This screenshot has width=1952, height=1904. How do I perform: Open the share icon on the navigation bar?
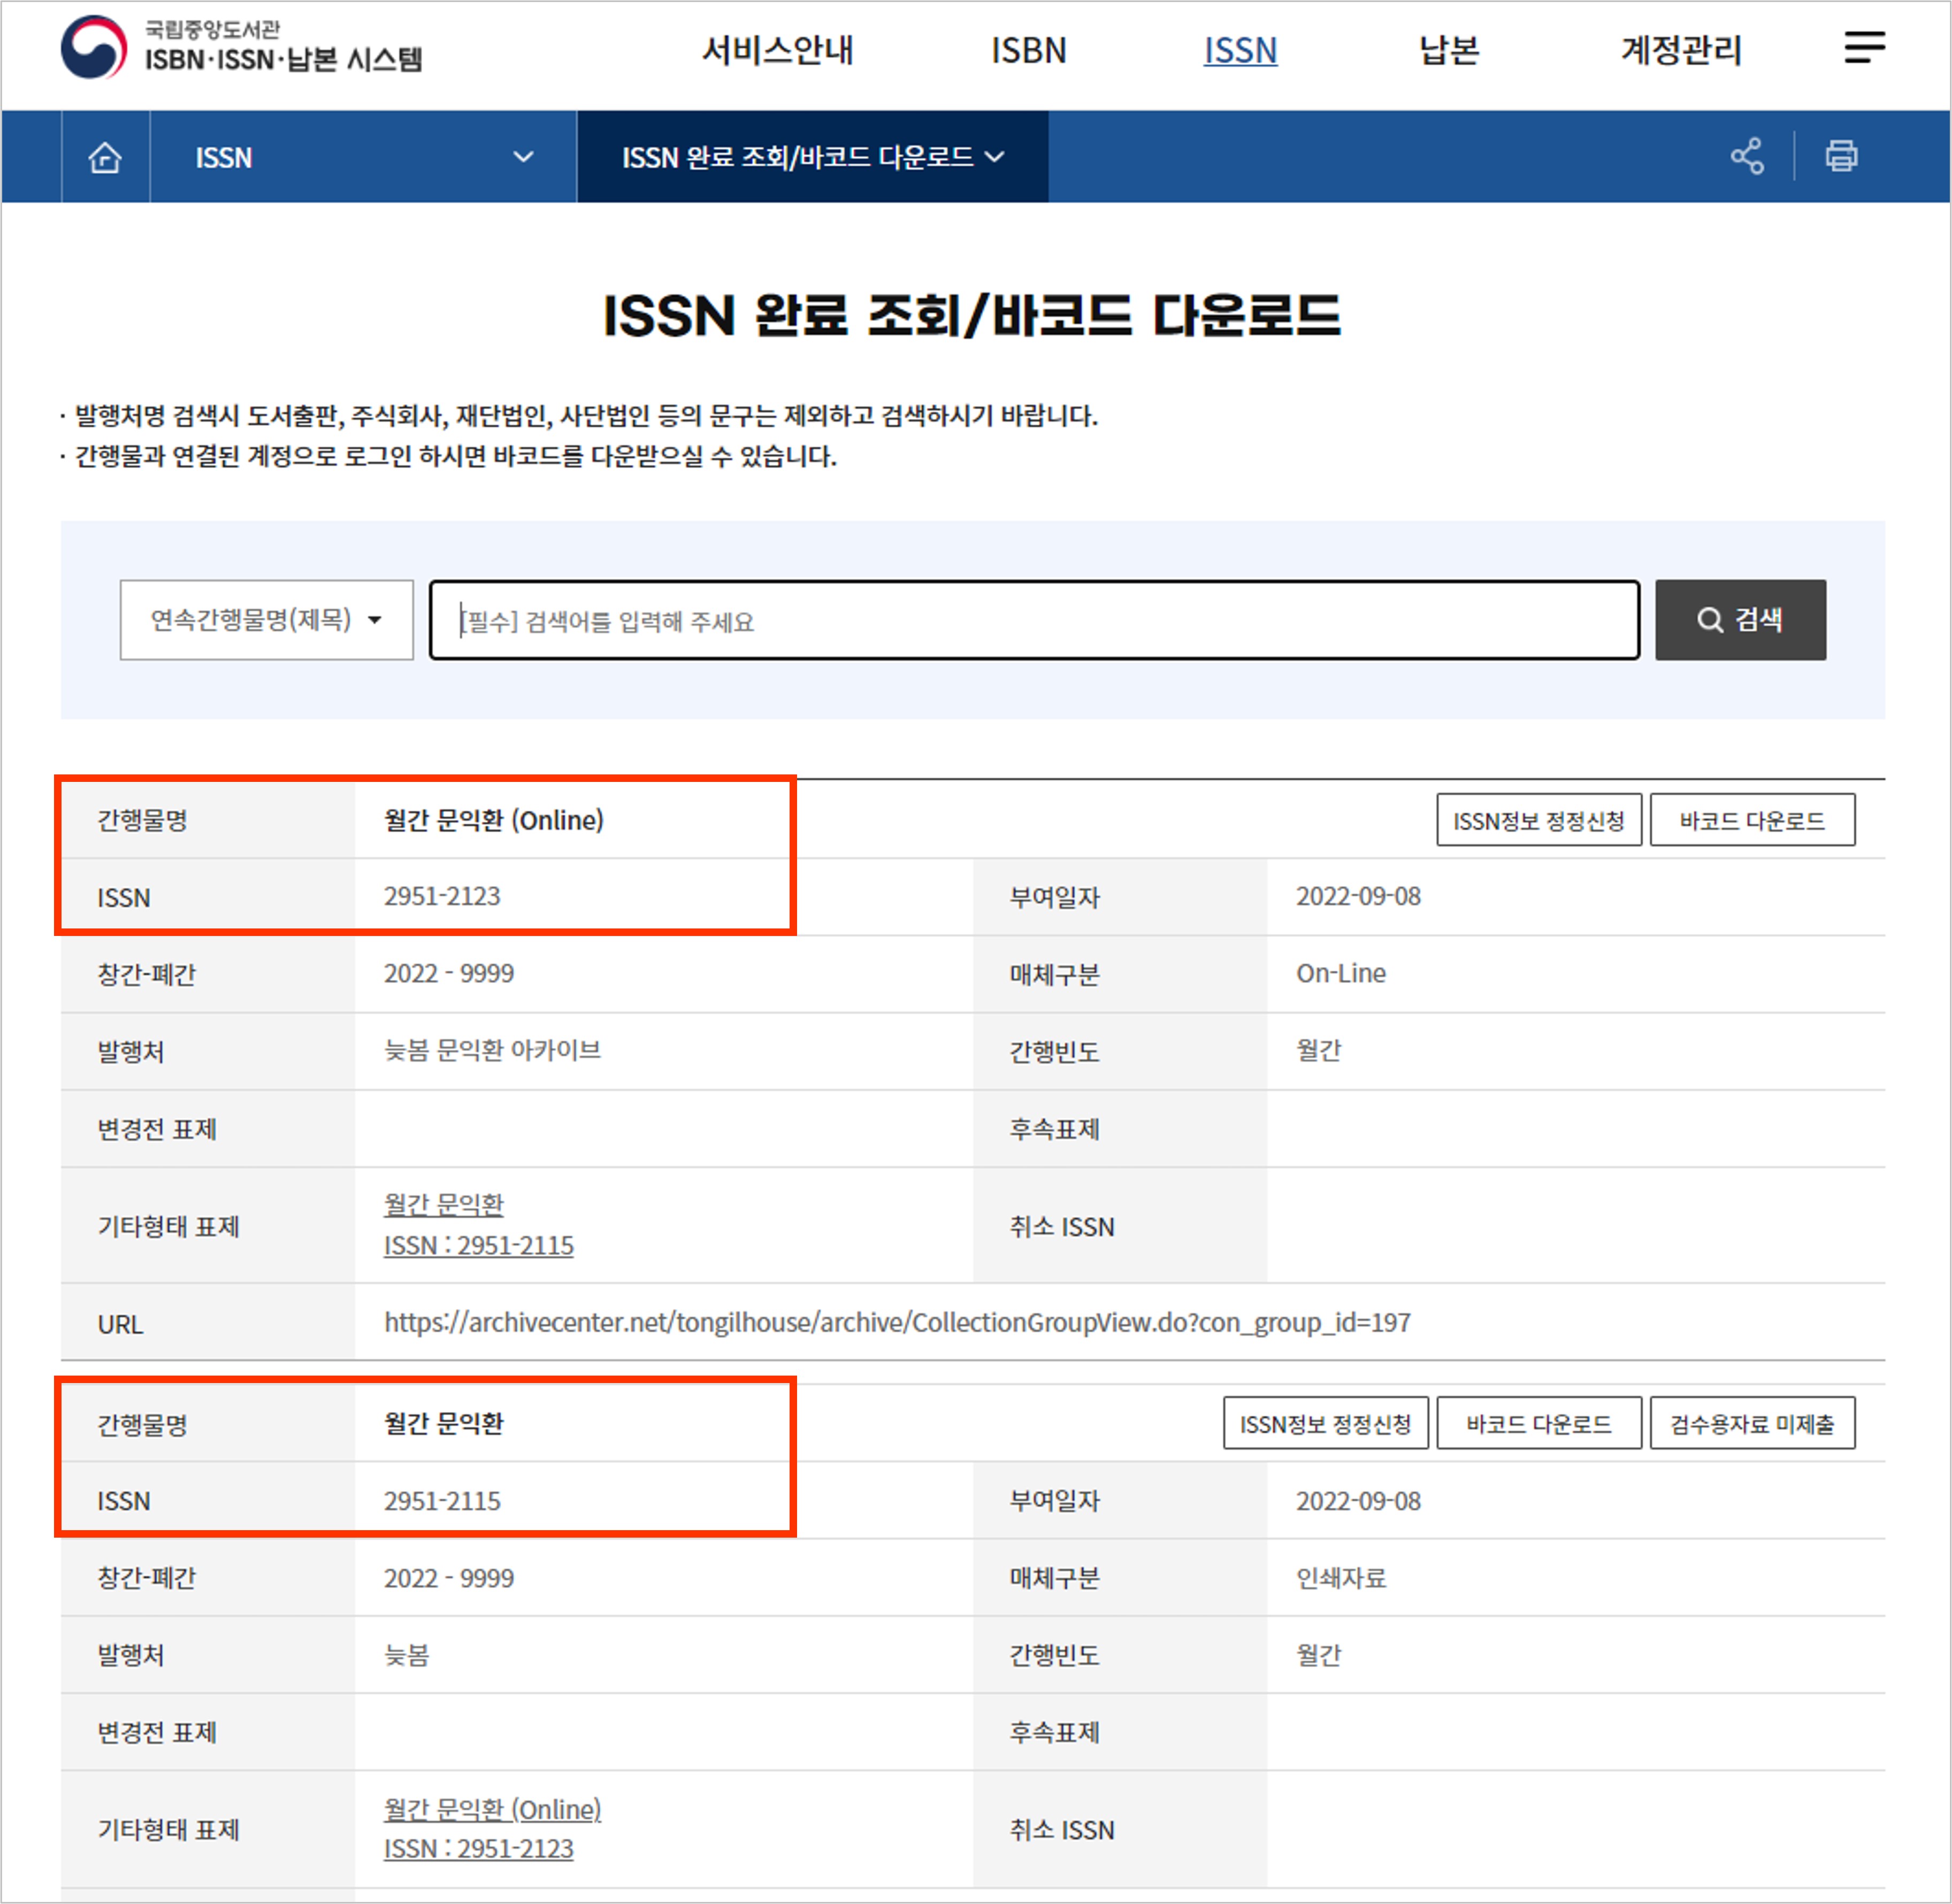[x=1746, y=156]
